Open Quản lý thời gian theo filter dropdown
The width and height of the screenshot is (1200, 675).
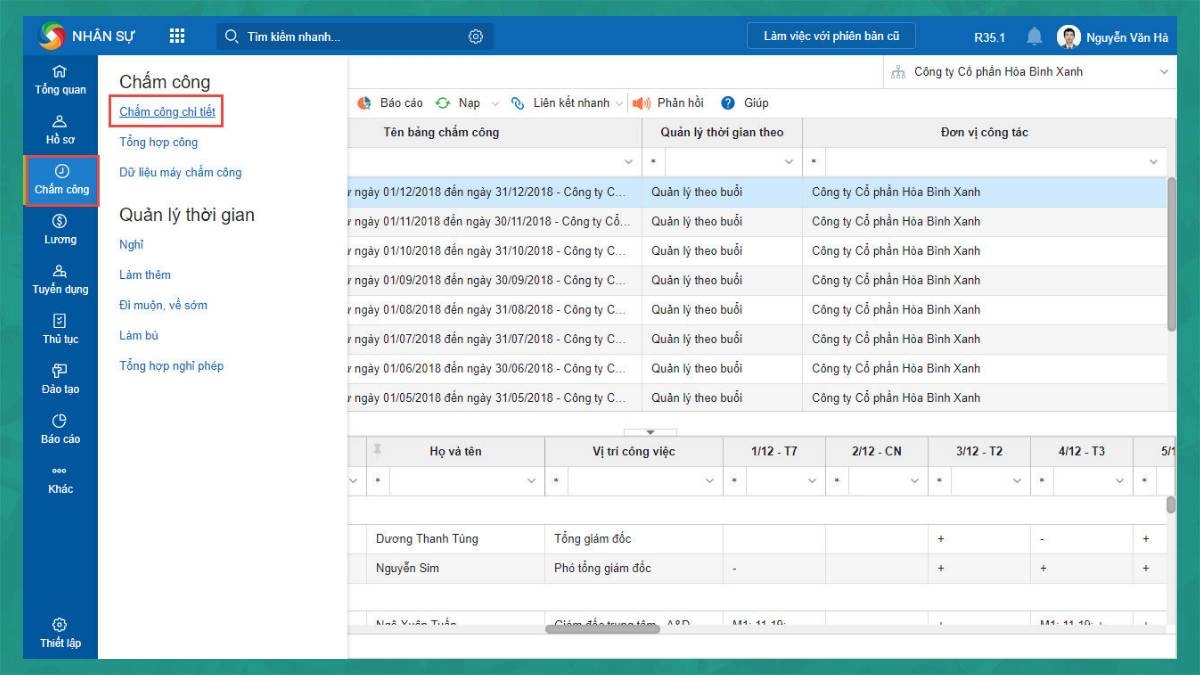coord(789,162)
